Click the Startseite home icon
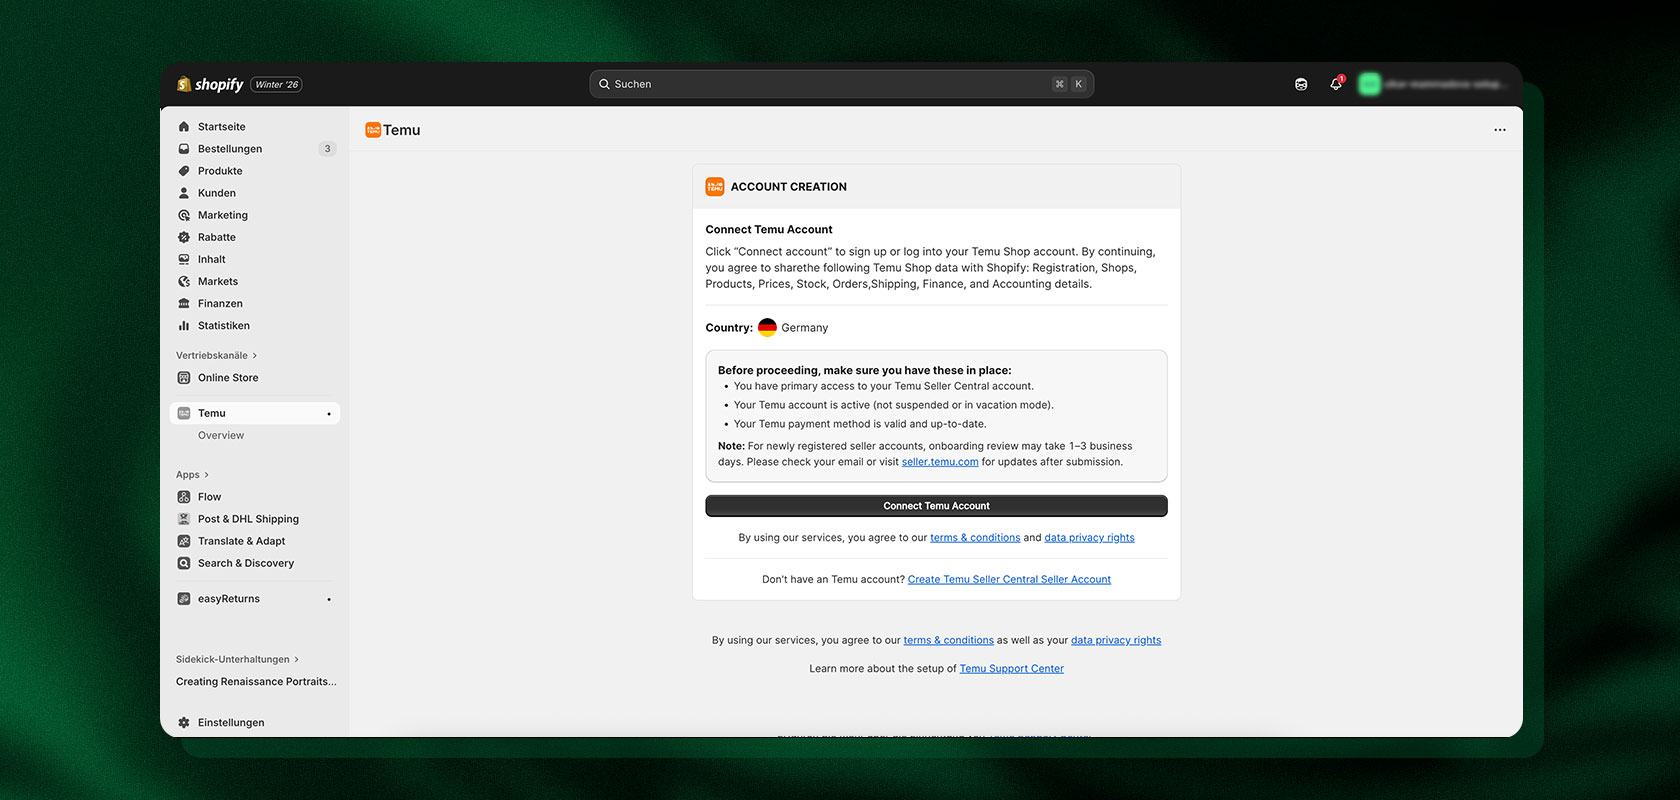The width and height of the screenshot is (1680, 800). pos(184,127)
